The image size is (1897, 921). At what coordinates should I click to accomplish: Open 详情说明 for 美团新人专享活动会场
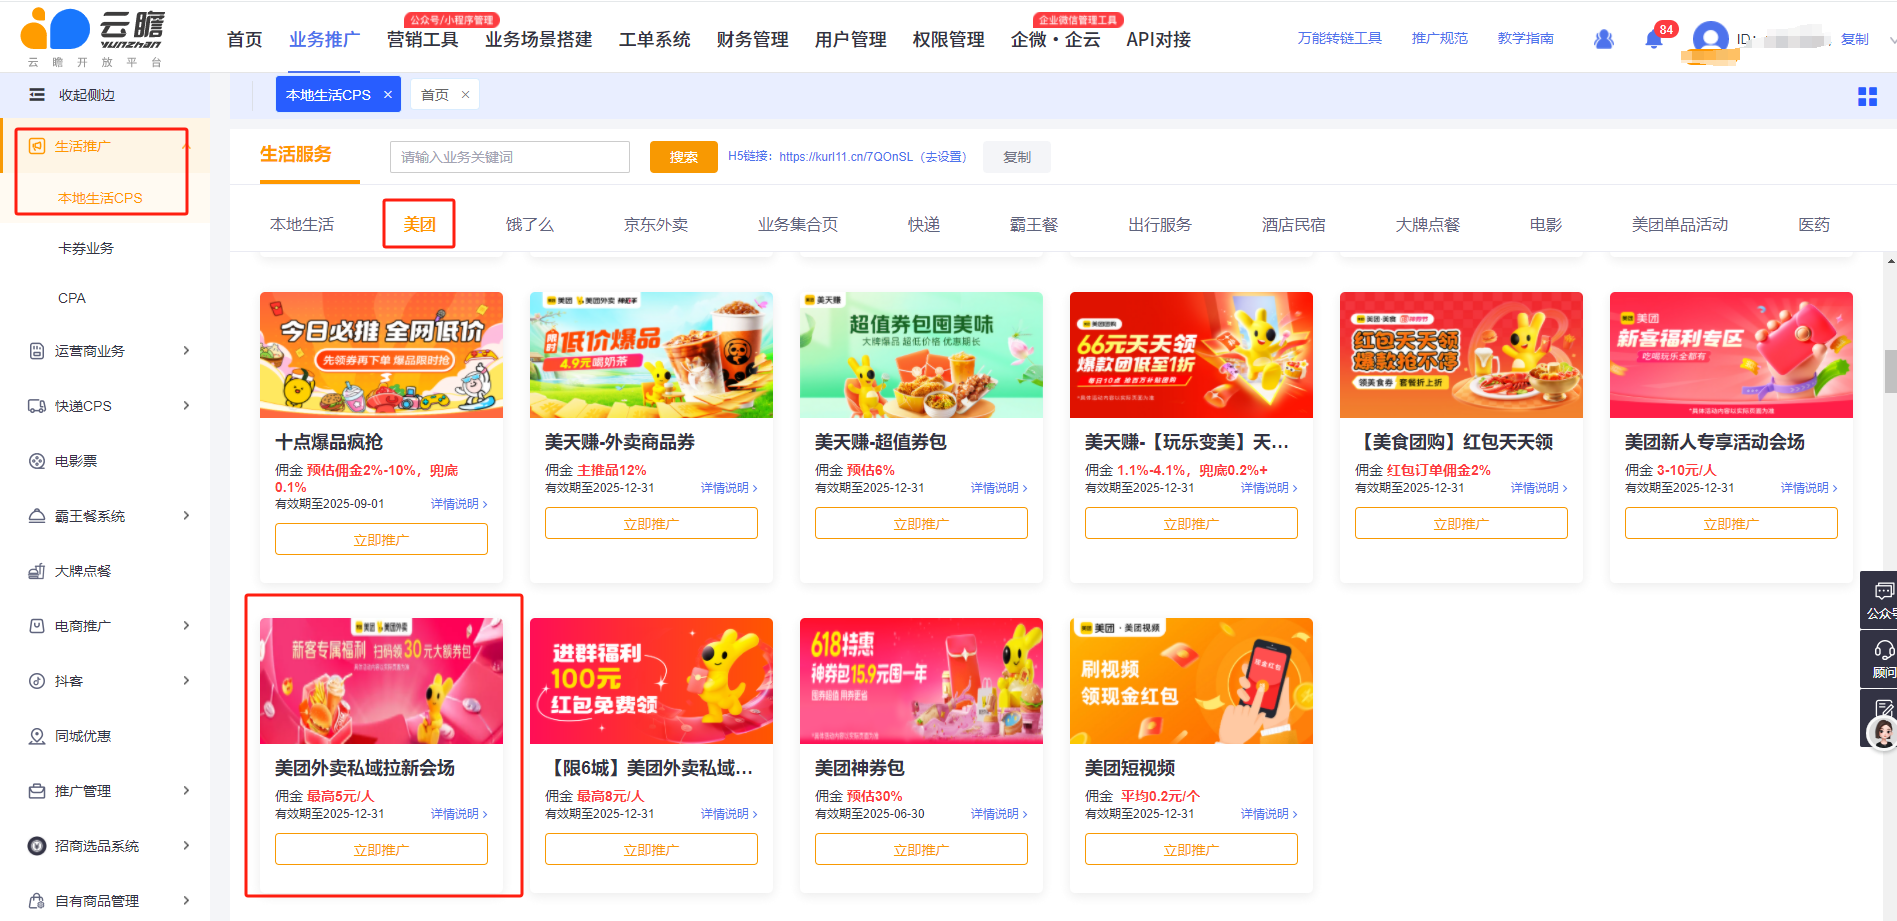tap(1809, 488)
